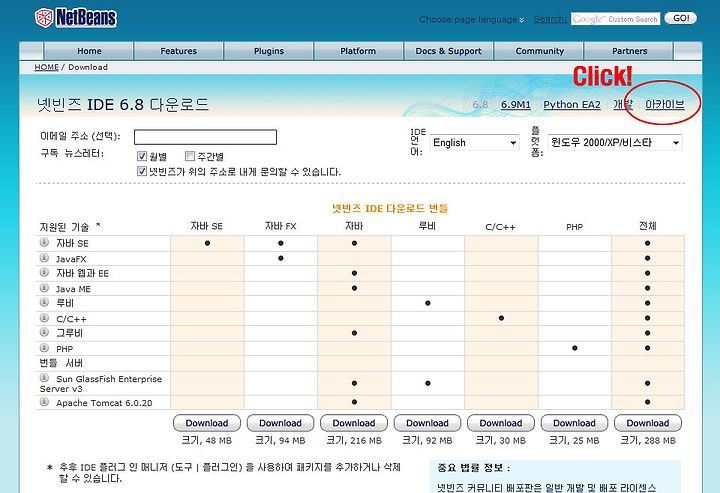Image resolution: width=720 pixels, height=493 pixels.
Task: Download the 전체 bundle, 288 MB
Action: coord(647,423)
